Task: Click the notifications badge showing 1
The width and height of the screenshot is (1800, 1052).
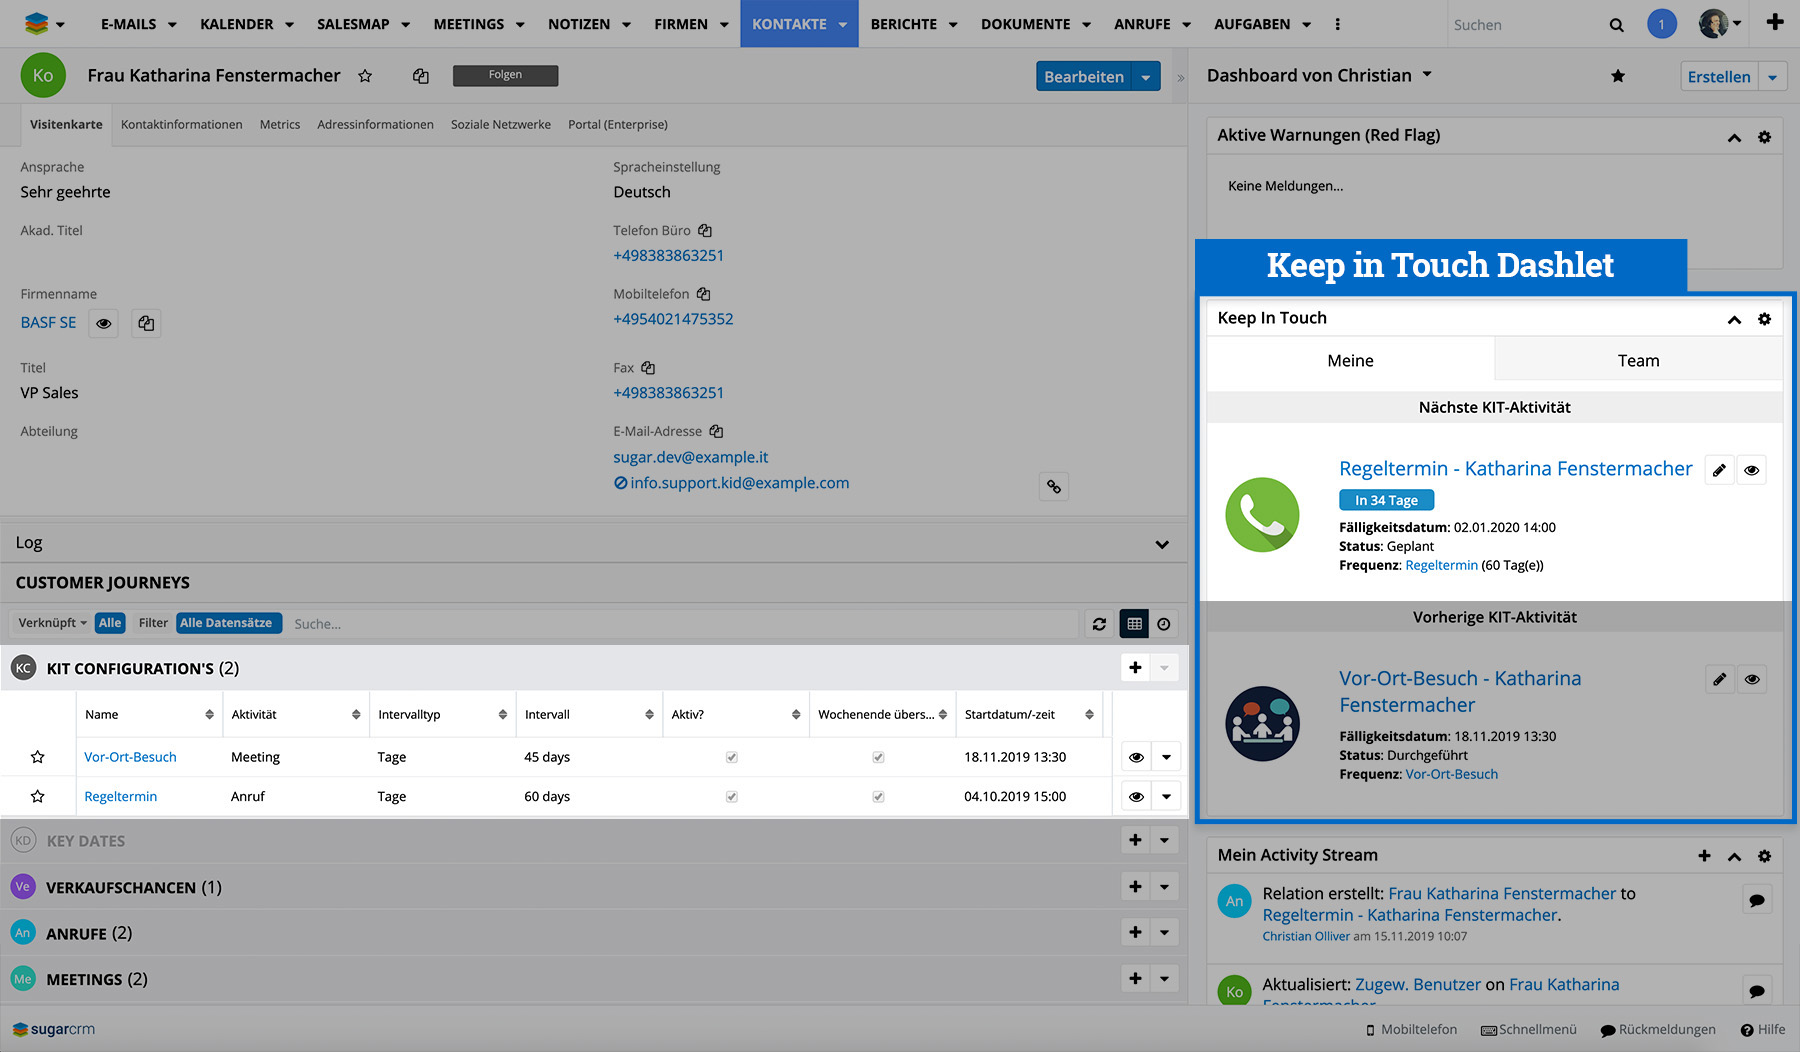Action: coord(1661,24)
